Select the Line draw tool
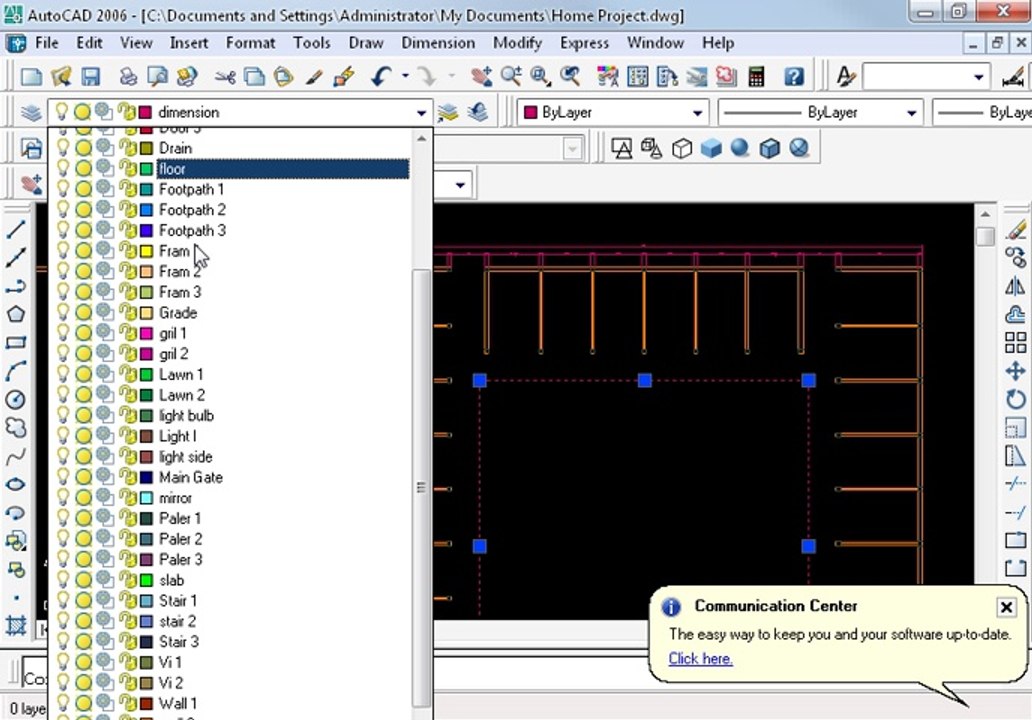Screen dimensions: 1032x720 (x=16, y=230)
